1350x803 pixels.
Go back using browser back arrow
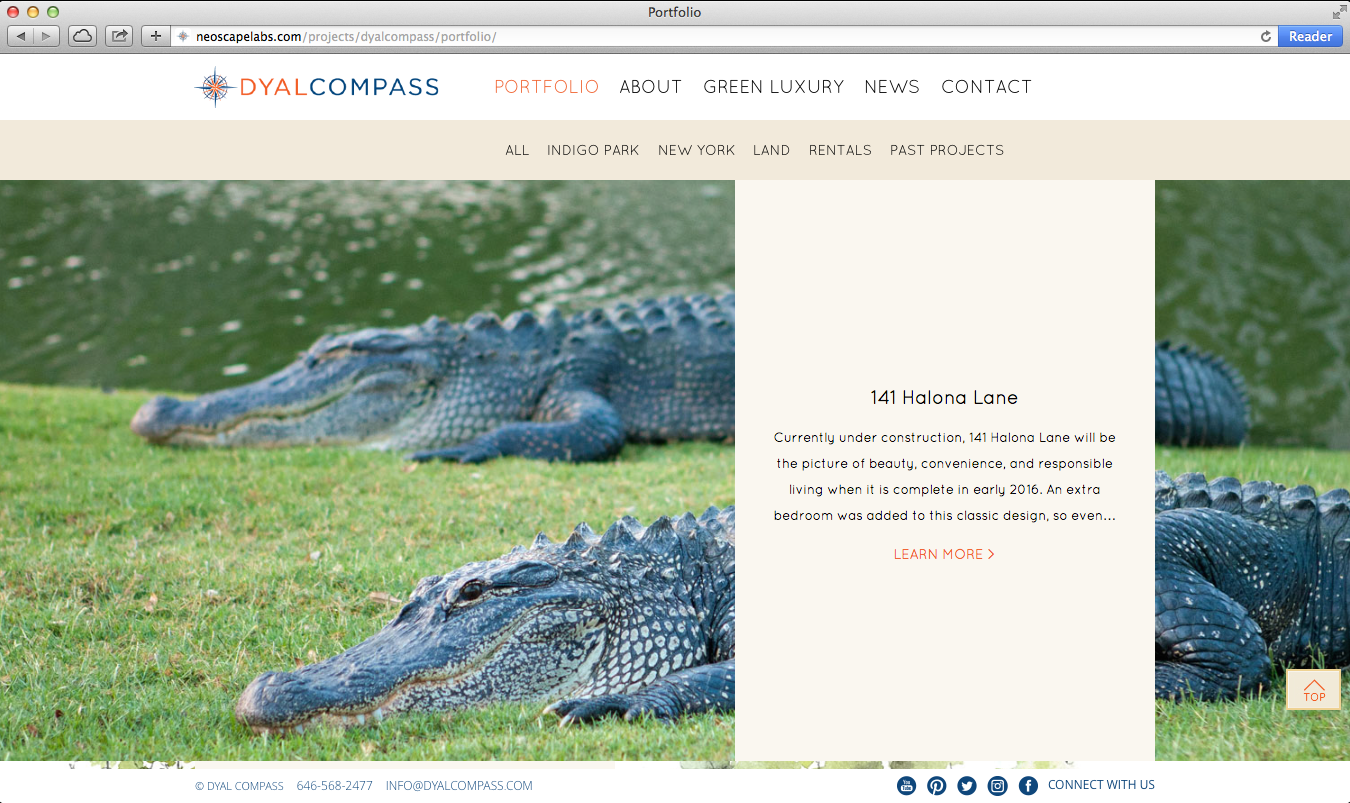[21, 36]
